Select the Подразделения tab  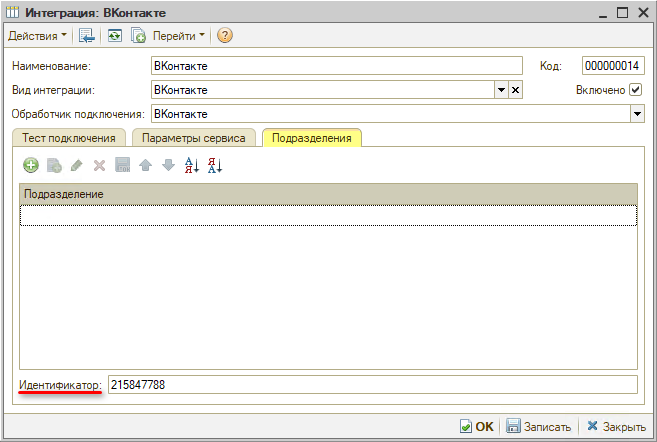point(312,138)
